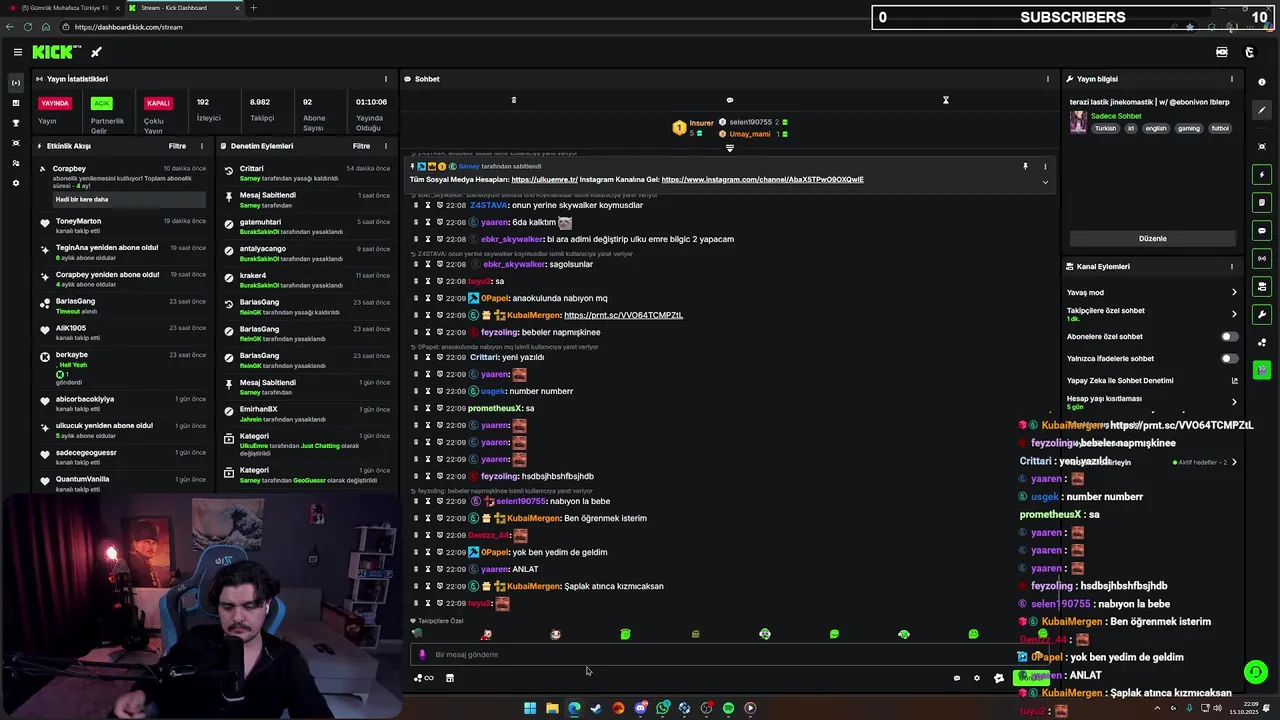Open the shop icon below message box
1280x720 pixels.
coord(450,678)
